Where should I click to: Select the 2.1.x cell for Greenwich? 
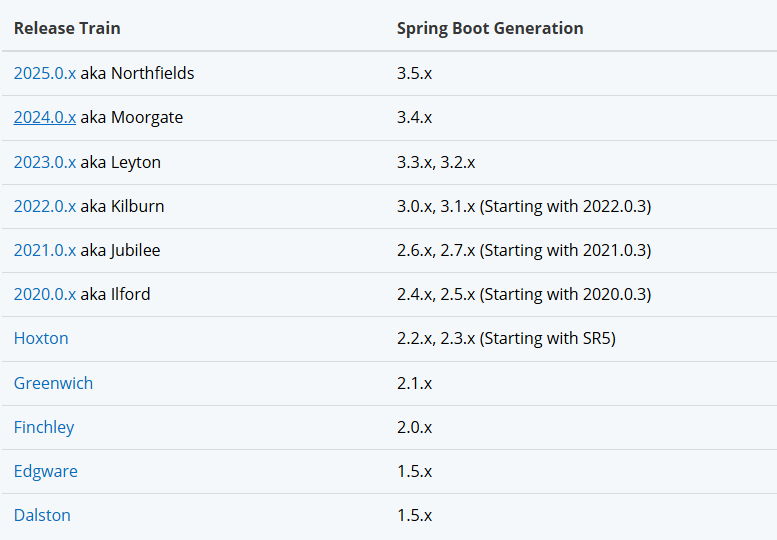(x=414, y=383)
